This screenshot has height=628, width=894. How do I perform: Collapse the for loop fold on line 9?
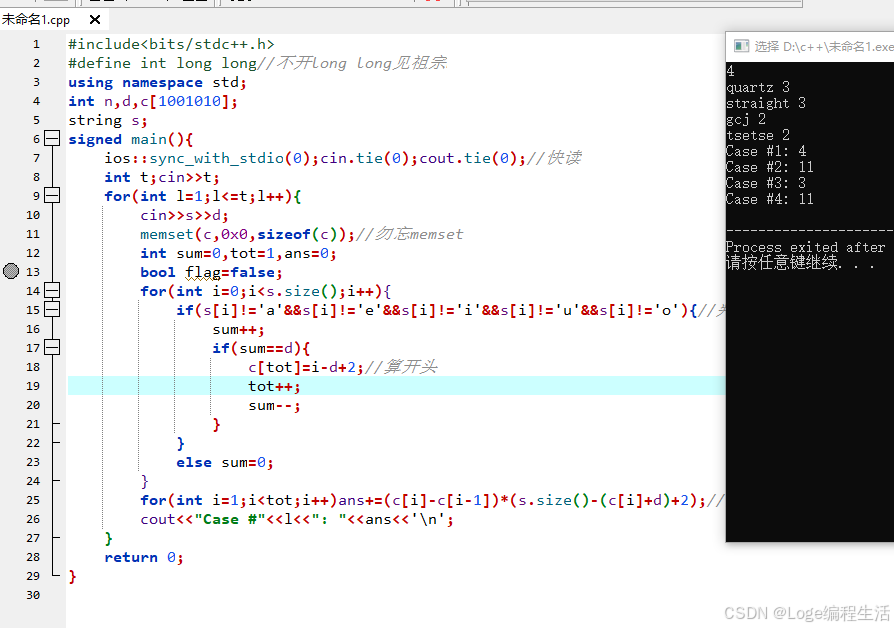click(52, 194)
